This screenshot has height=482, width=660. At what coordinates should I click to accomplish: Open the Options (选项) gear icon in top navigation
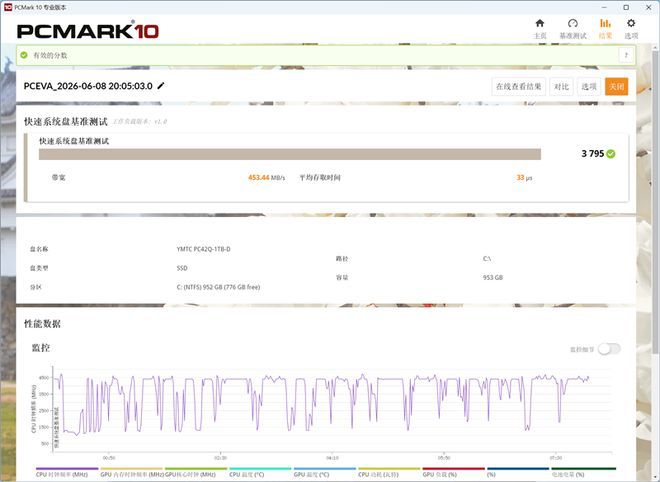coord(631,29)
